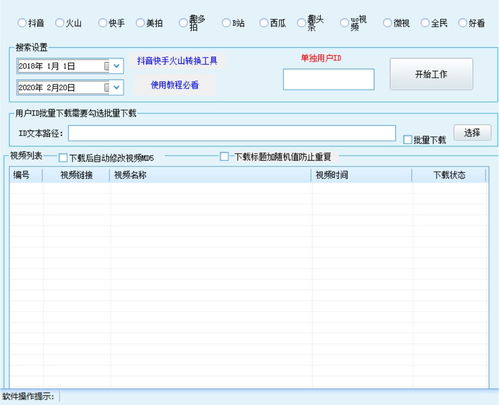Pick the uc视频 radio option
This screenshot has width=499, height=405.
344,23
